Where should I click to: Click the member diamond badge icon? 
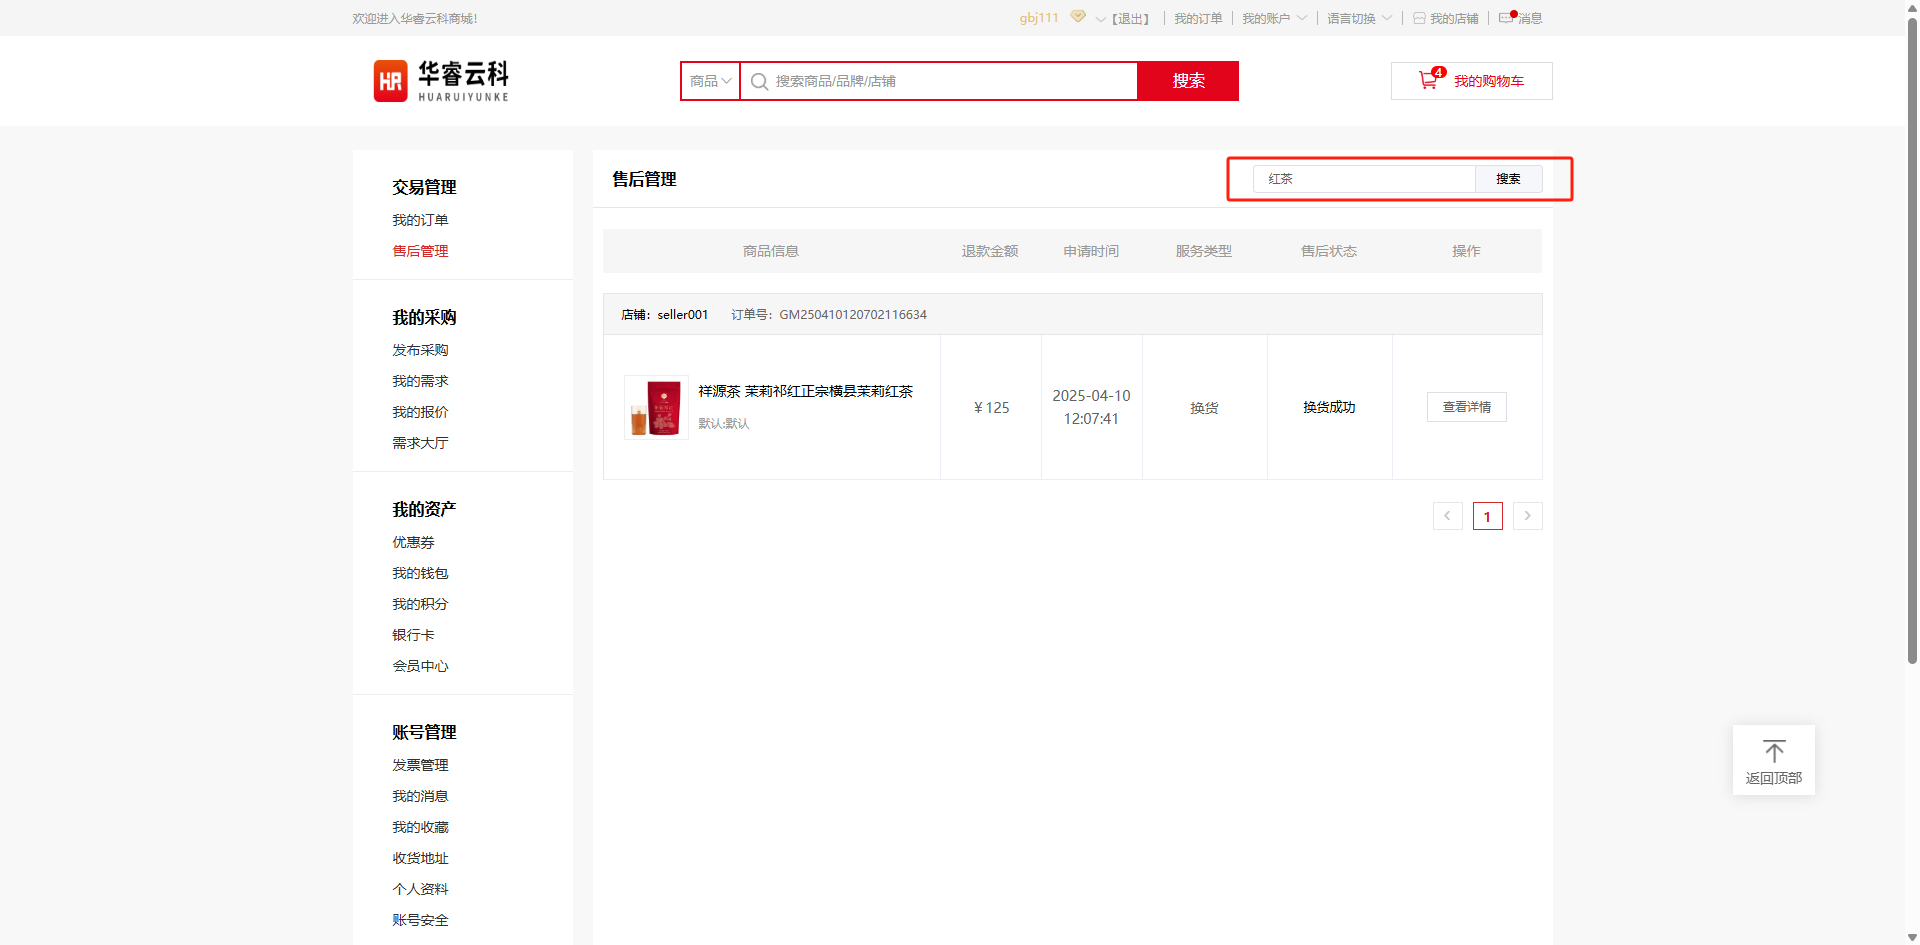[1078, 17]
